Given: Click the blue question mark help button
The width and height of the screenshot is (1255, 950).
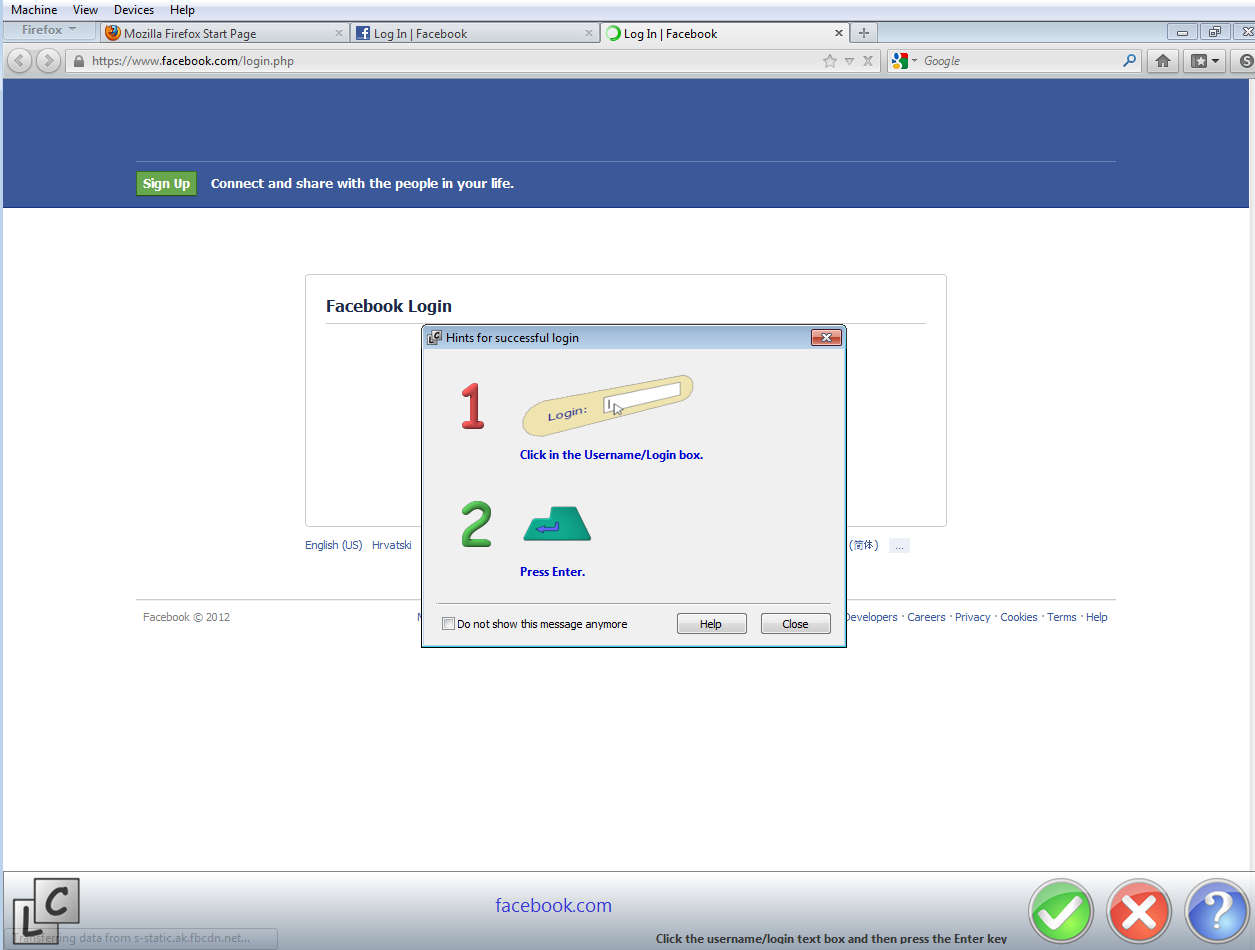Looking at the screenshot, I should pos(1218,912).
